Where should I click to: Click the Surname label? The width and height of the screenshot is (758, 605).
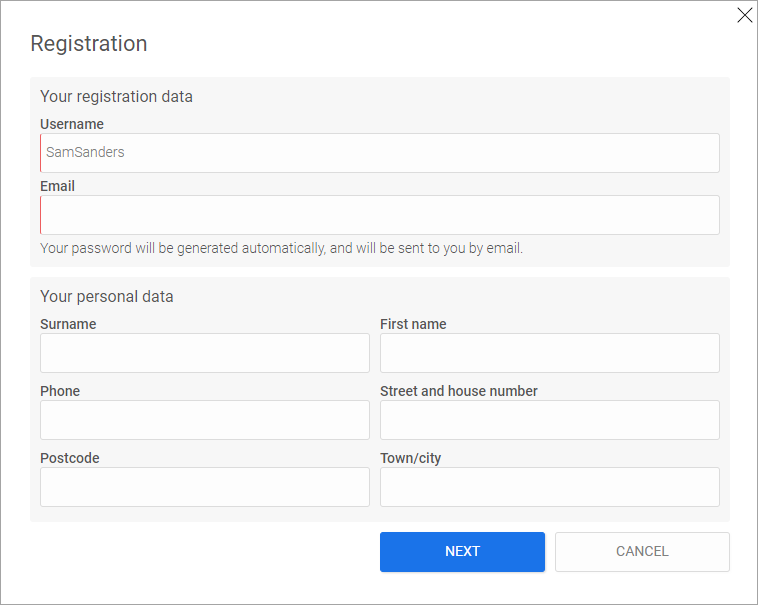pyautogui.click(x=68, y=324)
